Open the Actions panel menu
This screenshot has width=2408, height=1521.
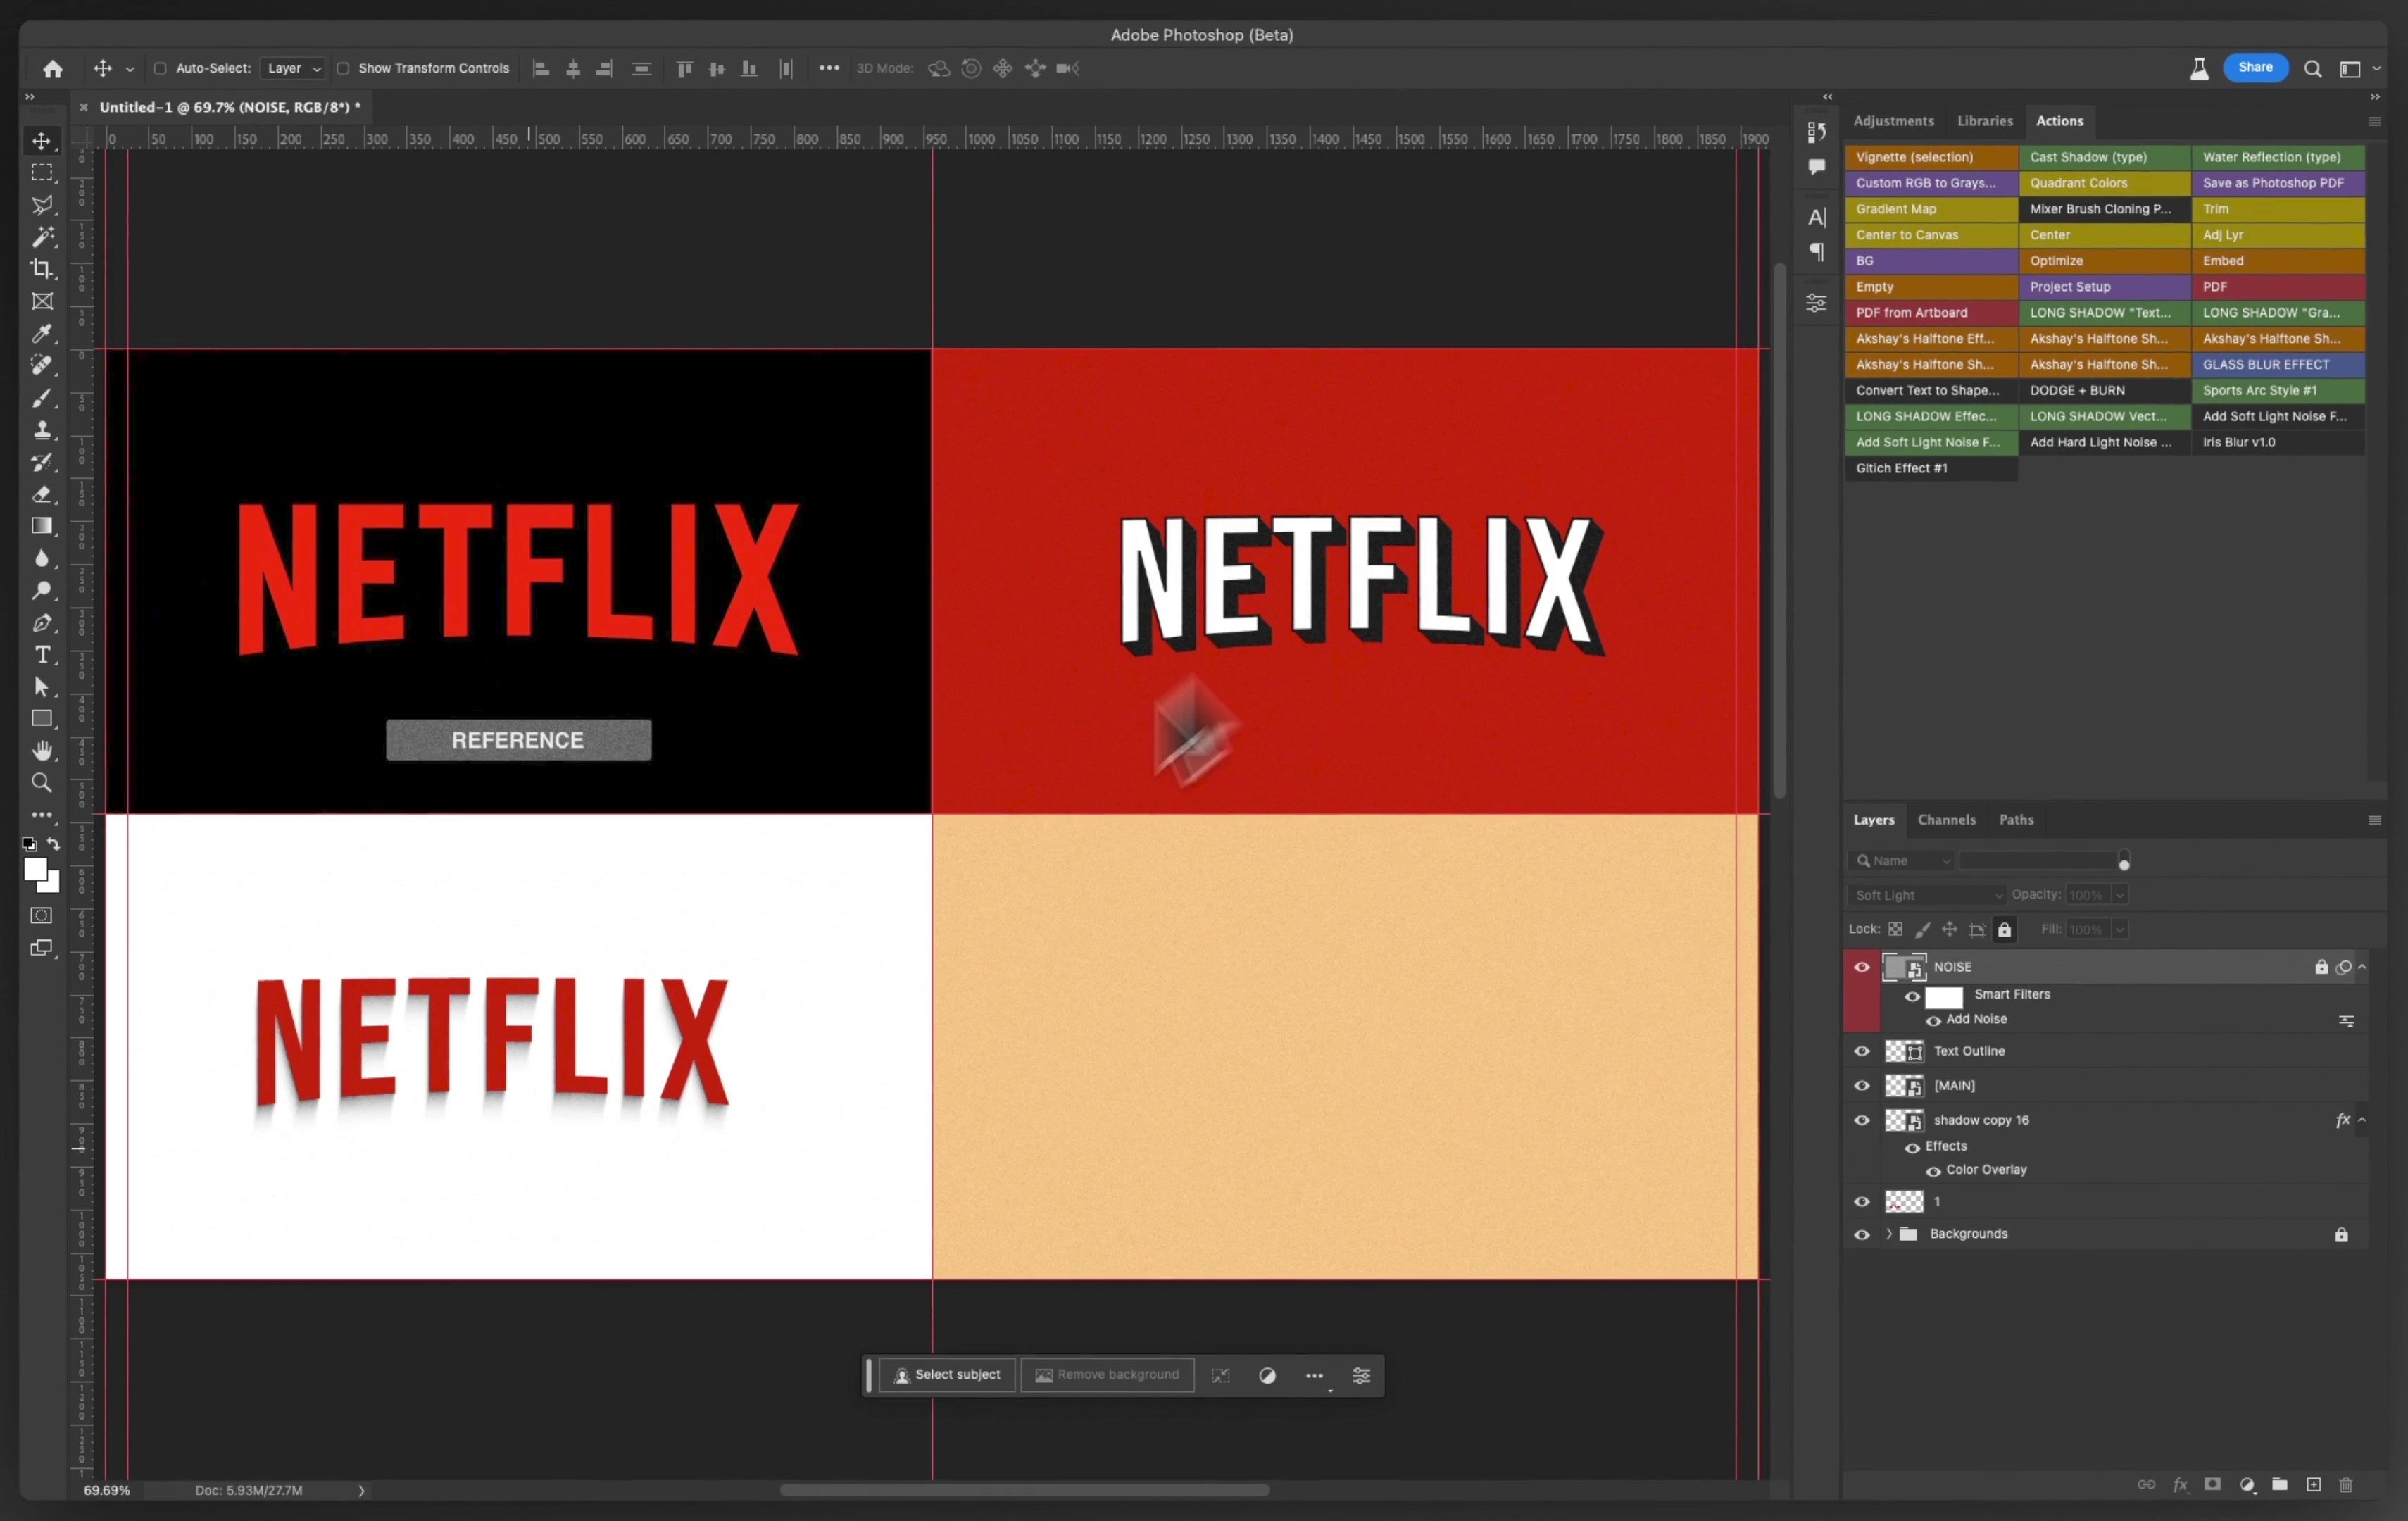tap(2374, 121)
